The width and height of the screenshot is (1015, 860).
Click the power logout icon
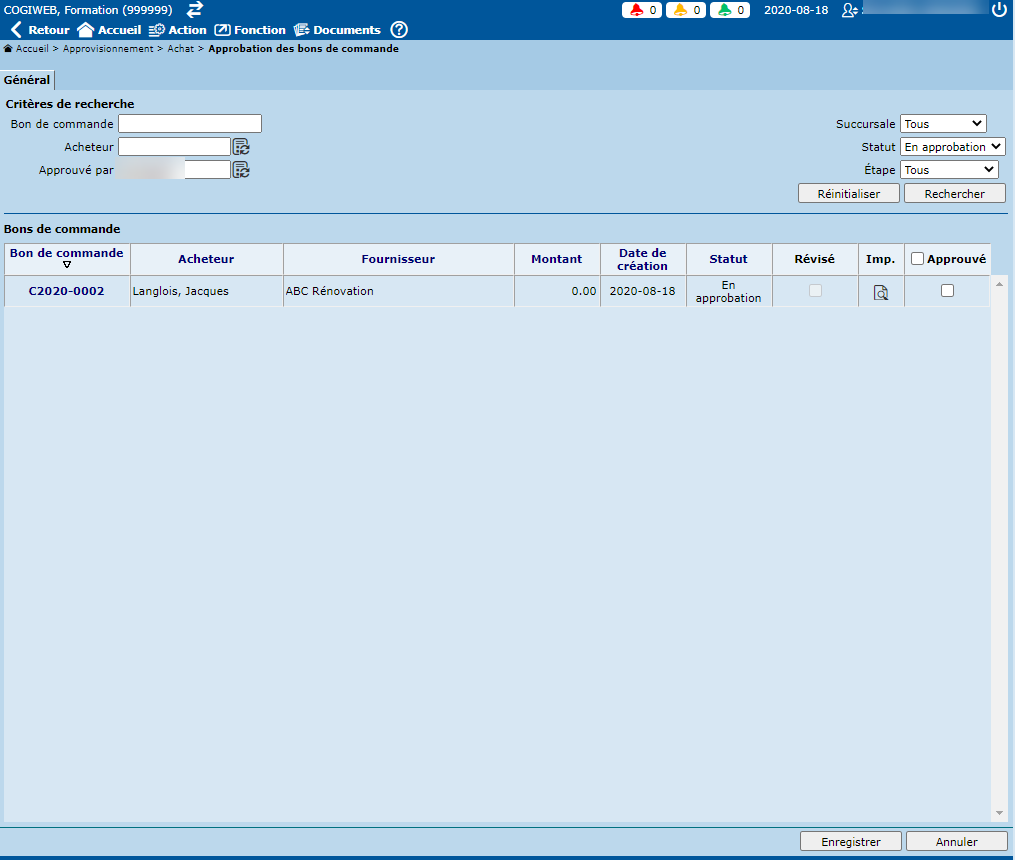(x=998, y=10)
